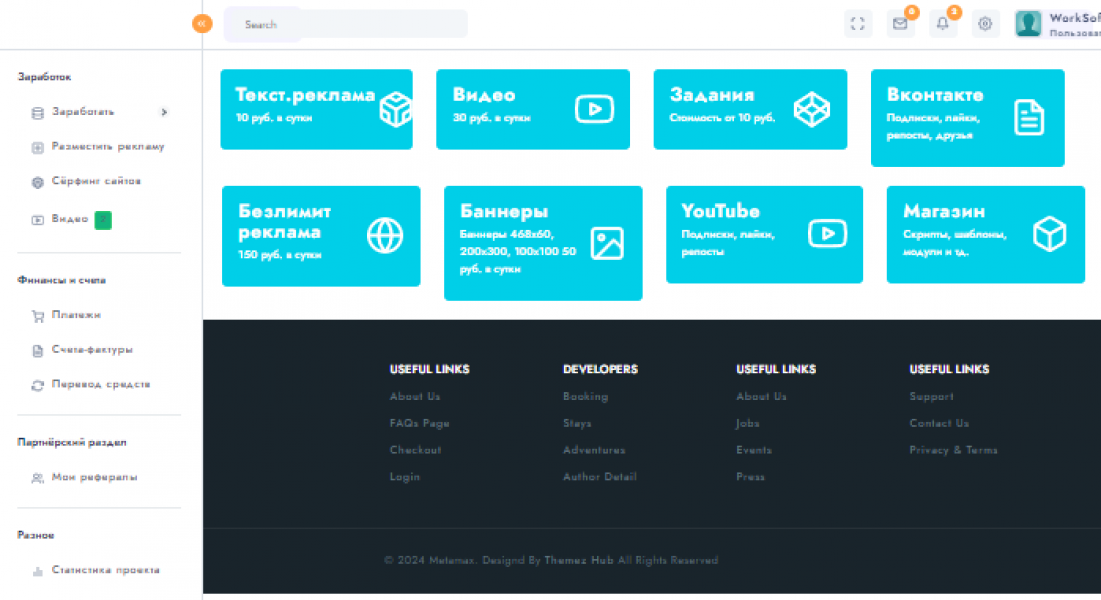Open the settings gear icon
The image size is (1101, 600).
click(985, 24)
